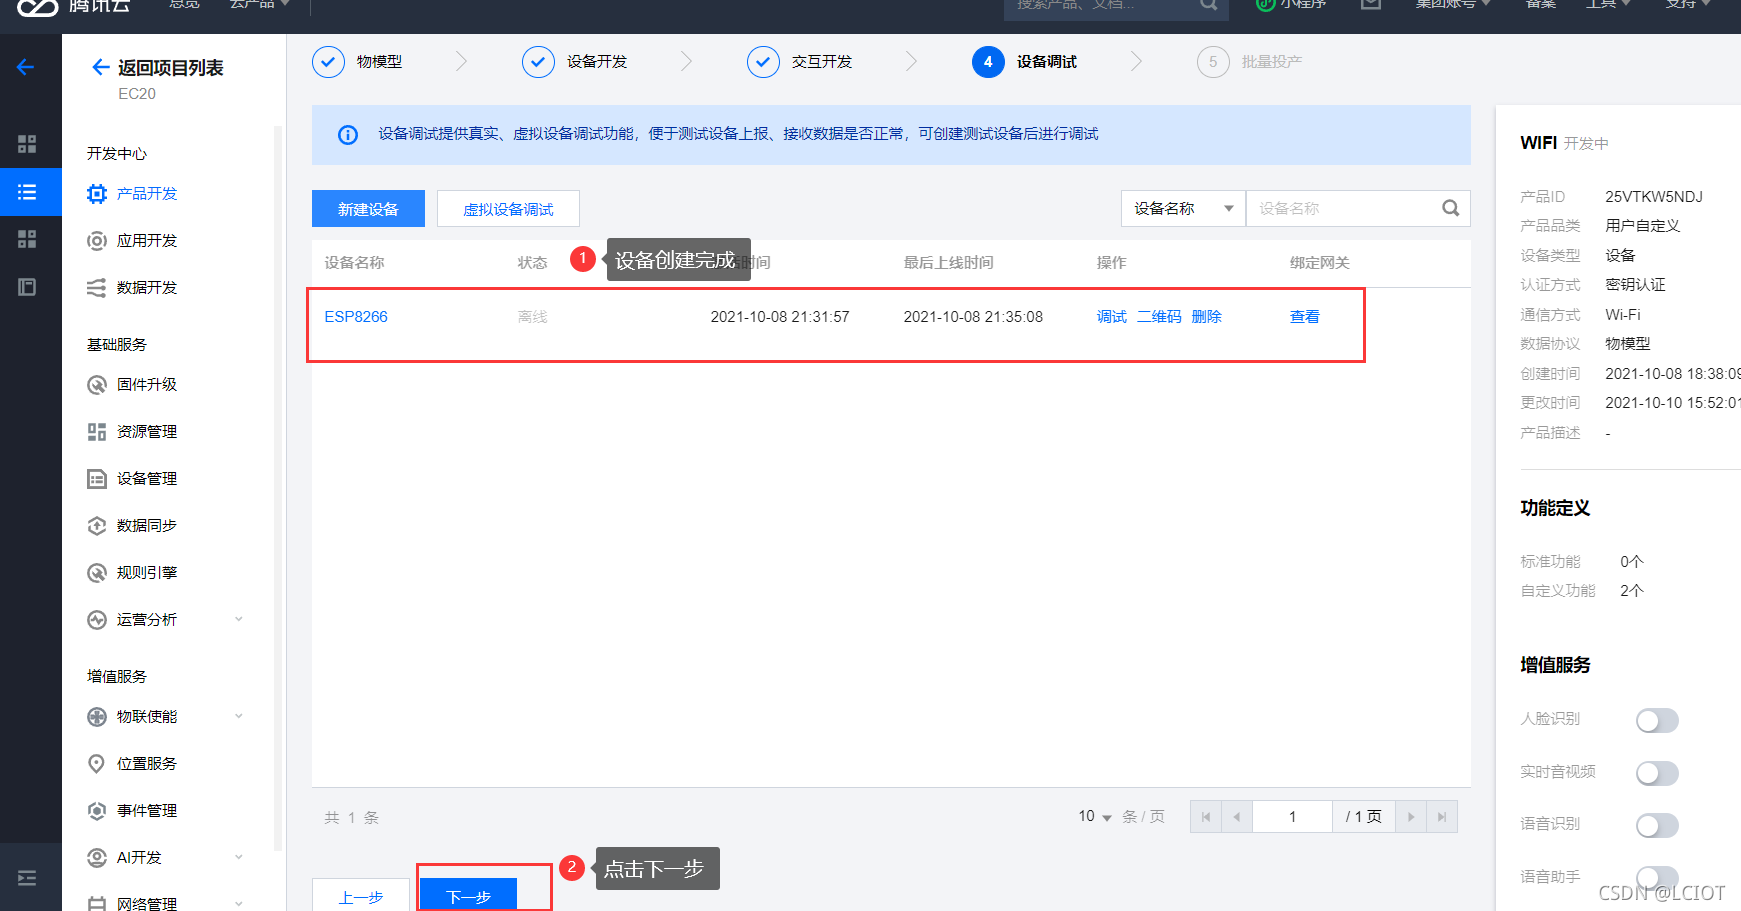This screenshot has height=911, width=1741.
Task: Click the info icon in the blue banner
Action: (x=348, y=135)
